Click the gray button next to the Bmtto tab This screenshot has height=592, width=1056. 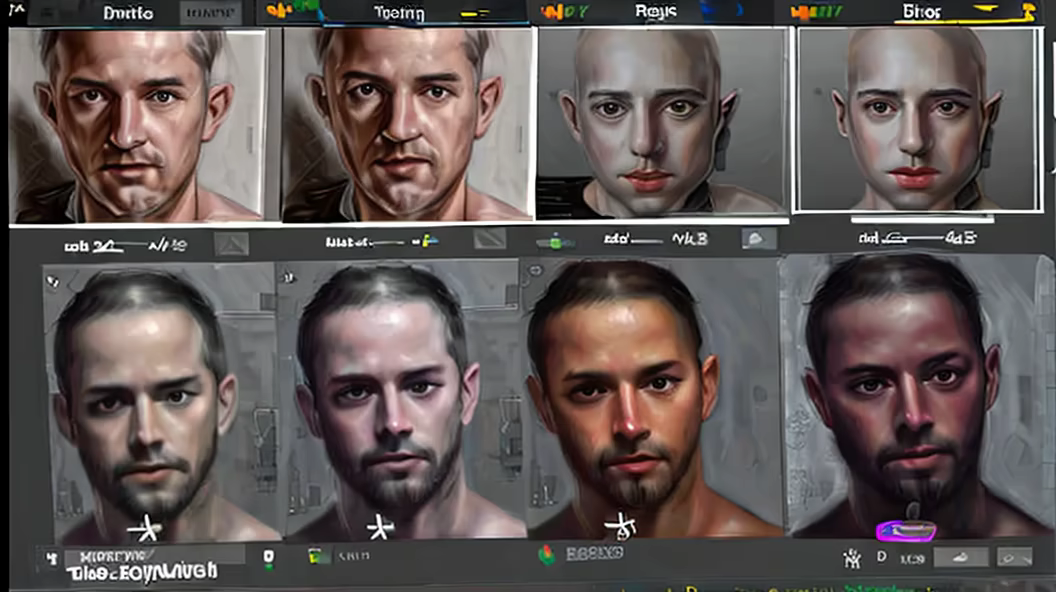click(x=210, y=13)
